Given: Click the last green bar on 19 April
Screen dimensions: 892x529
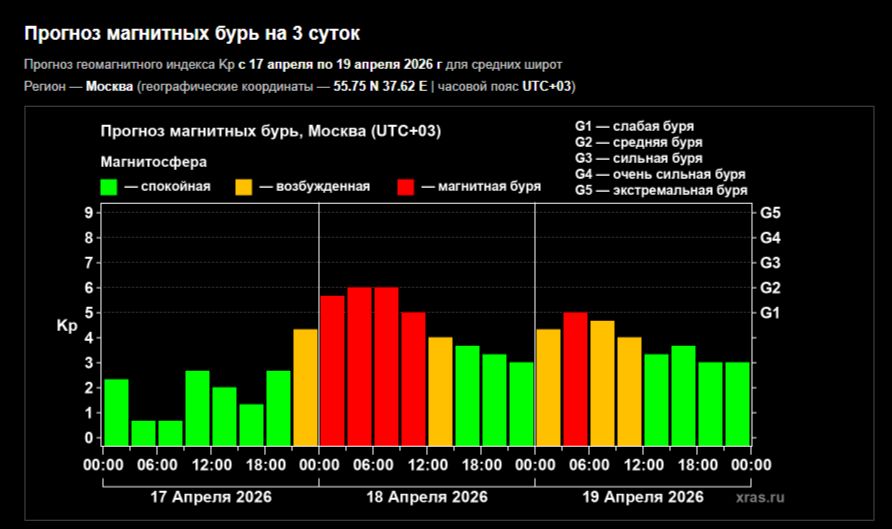Looking at the screenshot, I should click(x=737, y=404).
